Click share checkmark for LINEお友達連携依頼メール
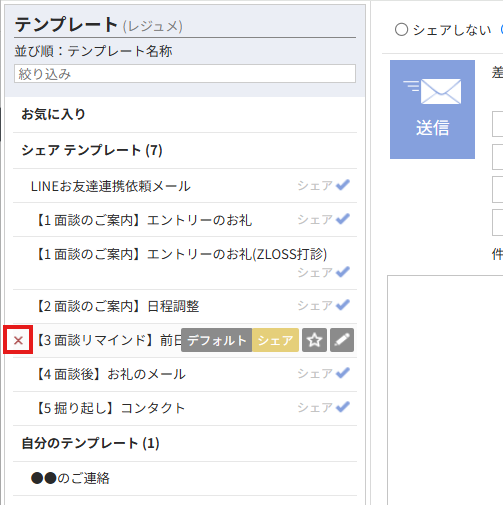The image size is (503, 505). pos(343,185)
